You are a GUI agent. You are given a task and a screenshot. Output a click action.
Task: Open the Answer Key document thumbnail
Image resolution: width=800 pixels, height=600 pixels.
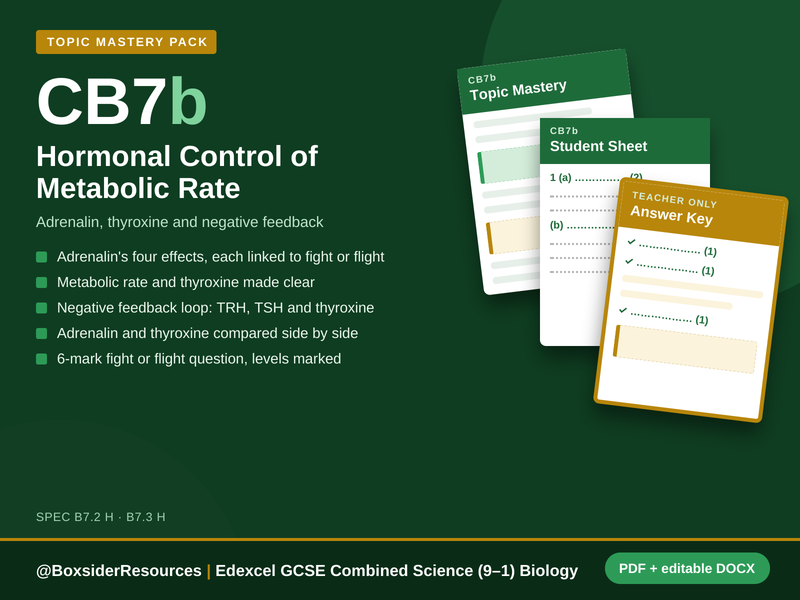tap(691, 299)
